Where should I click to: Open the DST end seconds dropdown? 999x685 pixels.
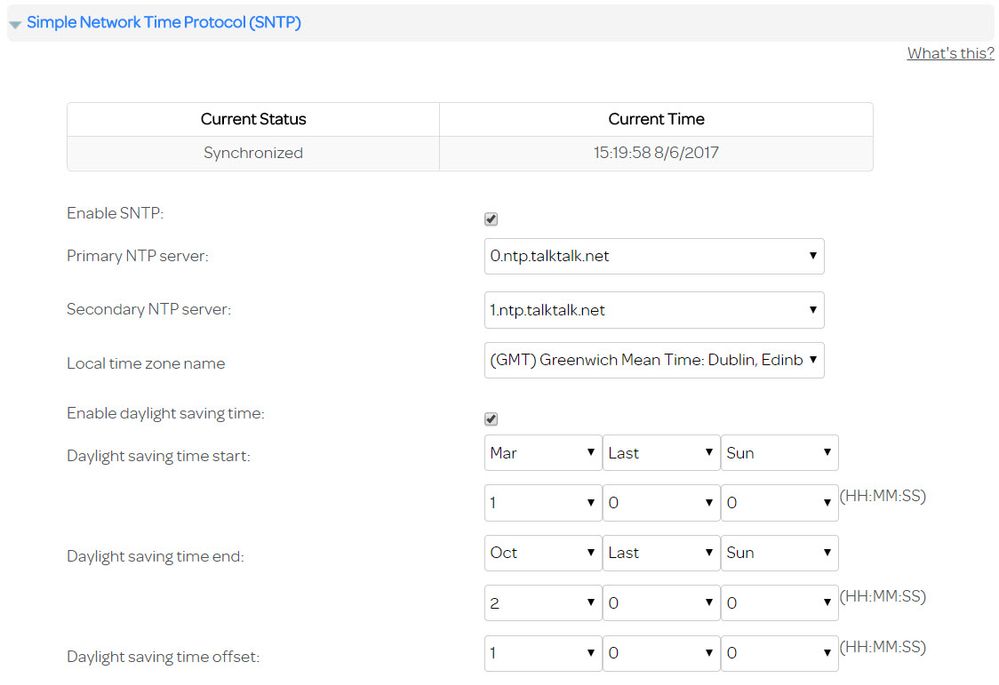click(x=780, y=603)
